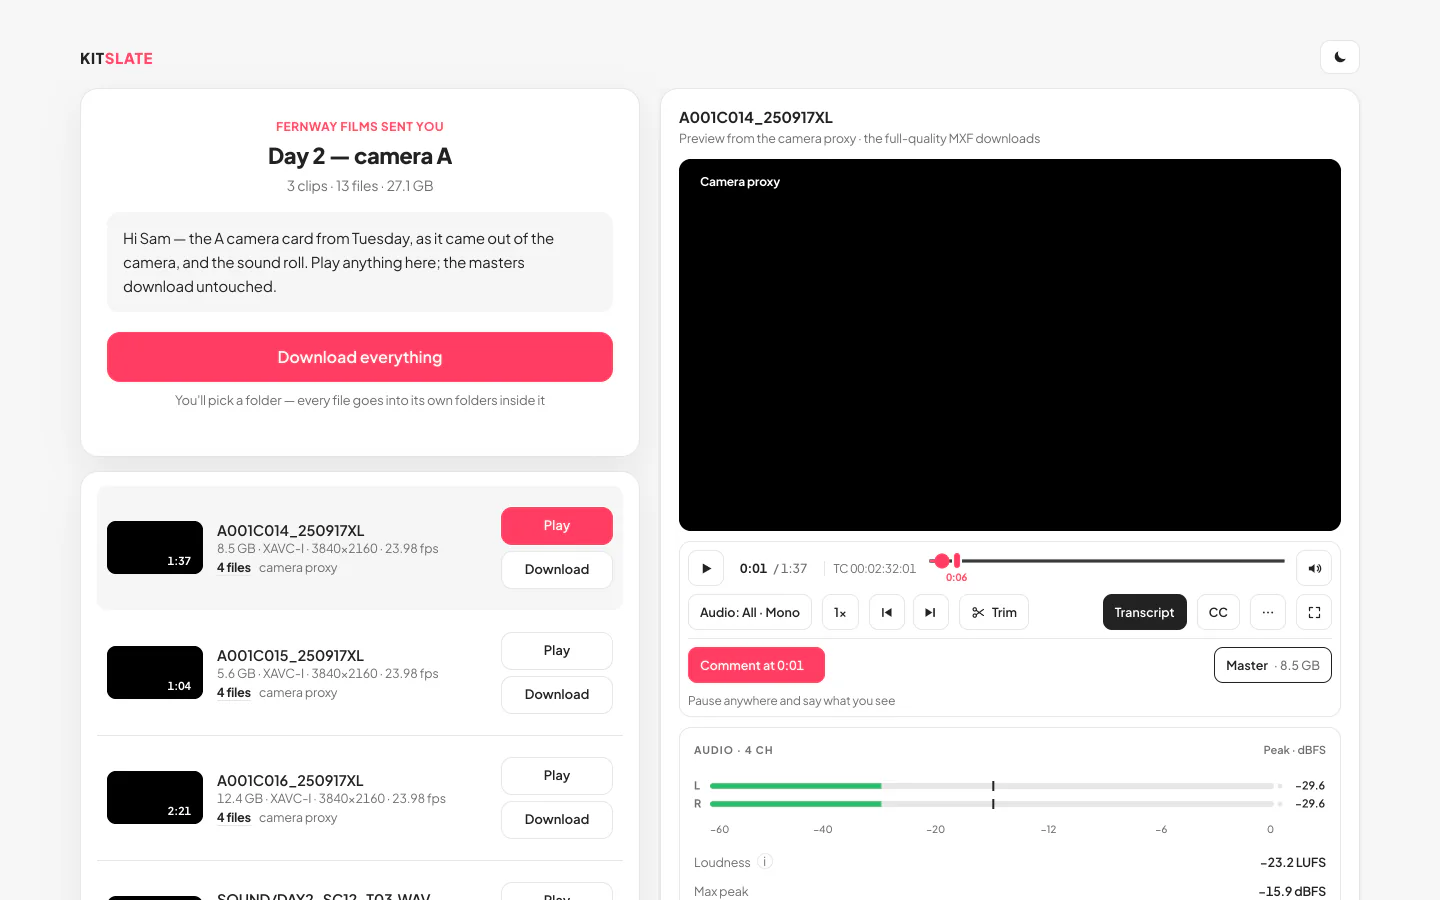The image size is (1440, 900).
Task: Click the playback scrubber handle
Action: point(941,561)
